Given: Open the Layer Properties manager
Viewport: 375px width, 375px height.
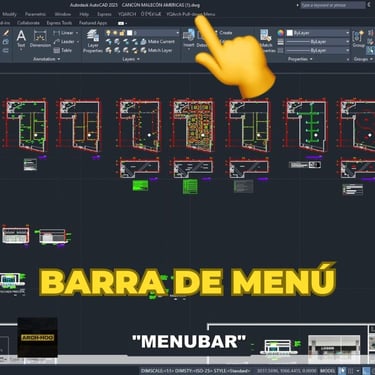Looking at the screenshot, I should pyautogui.click(x=92, y=41).
